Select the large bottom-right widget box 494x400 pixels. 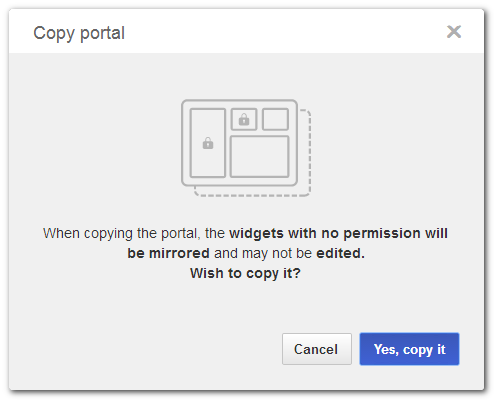click(x=260, y=156)
